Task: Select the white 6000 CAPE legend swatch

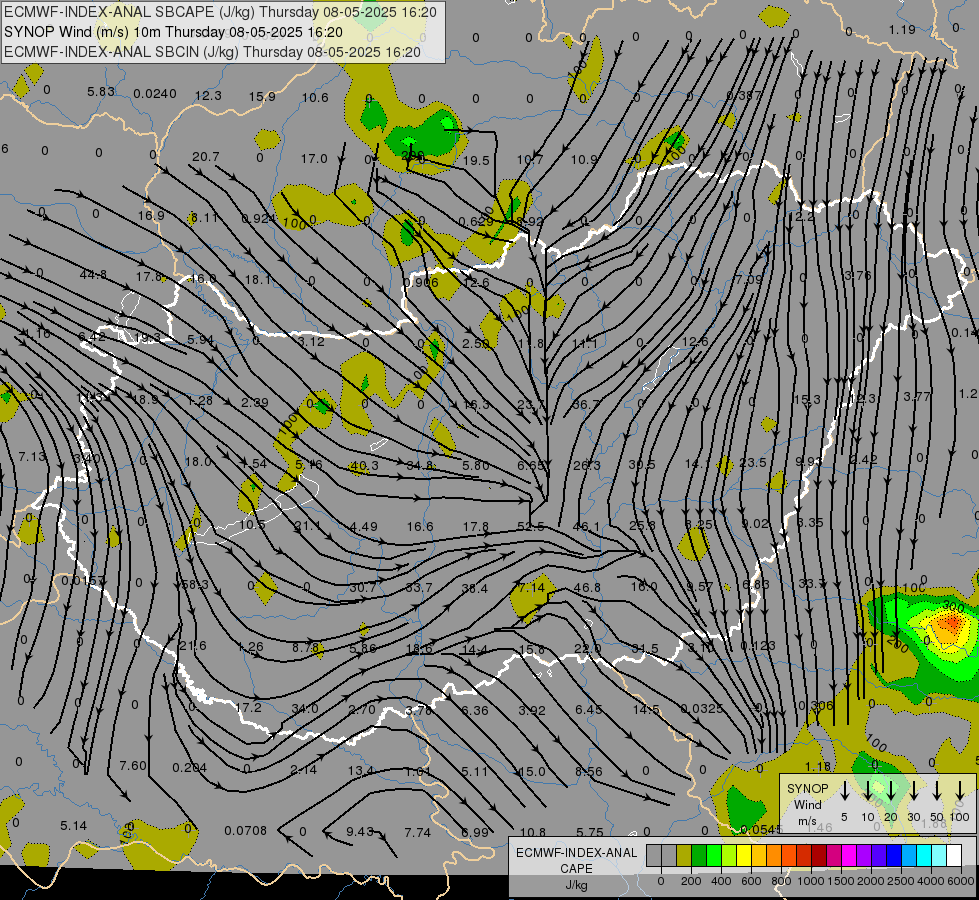Action: (x=954, y=855)
